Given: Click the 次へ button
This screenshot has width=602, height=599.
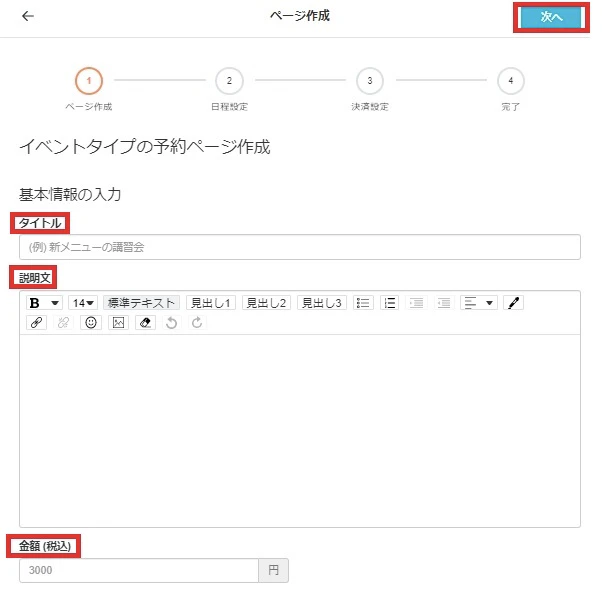Looking at the screenshot, I should coord(551,17).
